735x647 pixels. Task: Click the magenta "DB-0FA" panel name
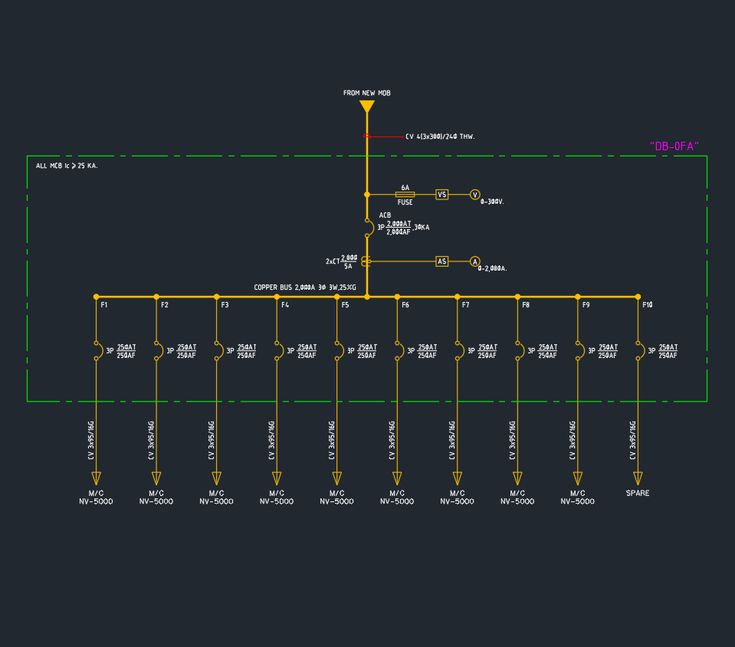[x=675, y=146]
